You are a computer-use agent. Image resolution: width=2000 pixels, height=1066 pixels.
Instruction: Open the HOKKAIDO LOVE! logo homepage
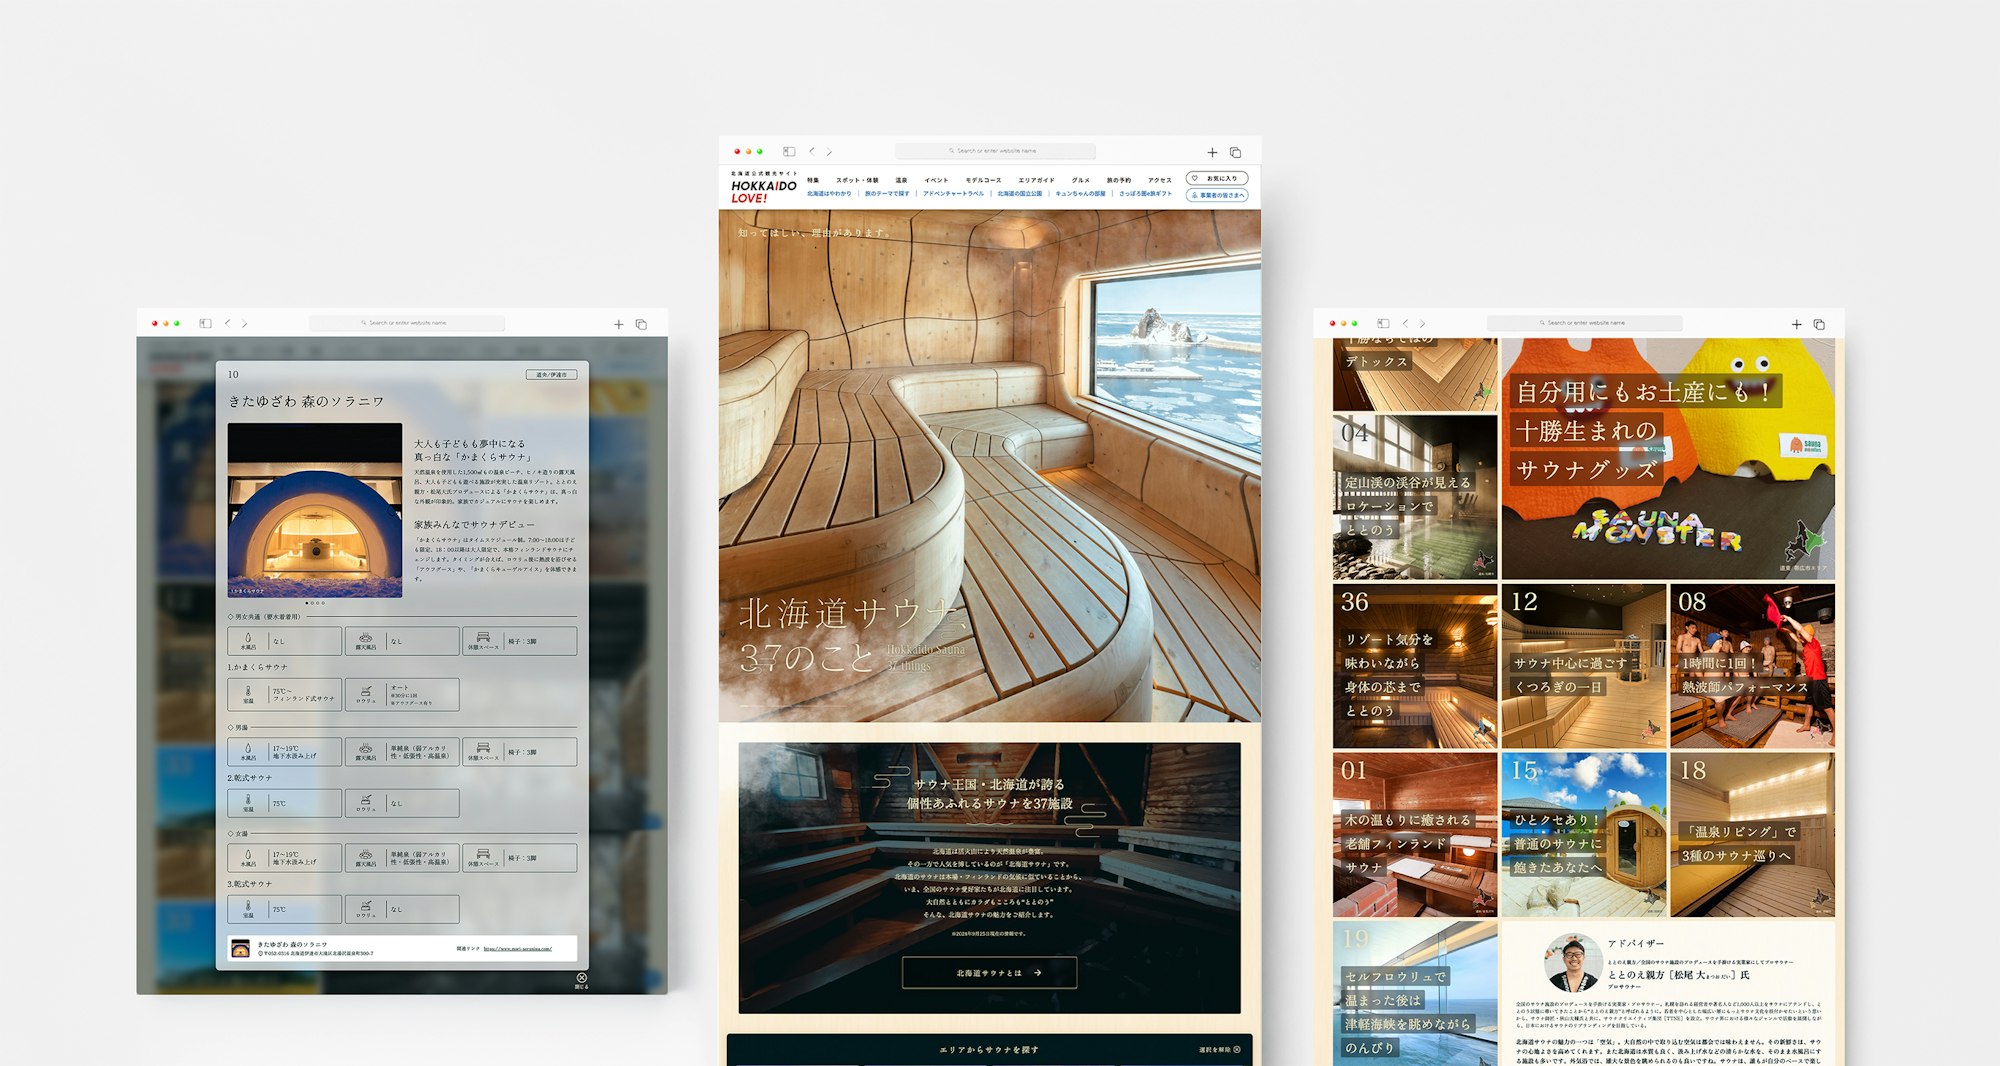pyautogui.click(x=763, y=187)
